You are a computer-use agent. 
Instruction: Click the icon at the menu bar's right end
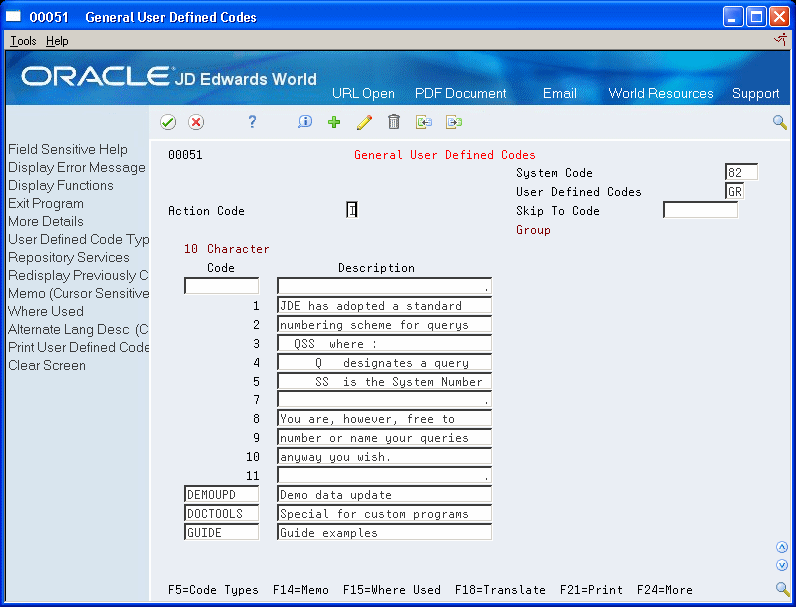780,40
